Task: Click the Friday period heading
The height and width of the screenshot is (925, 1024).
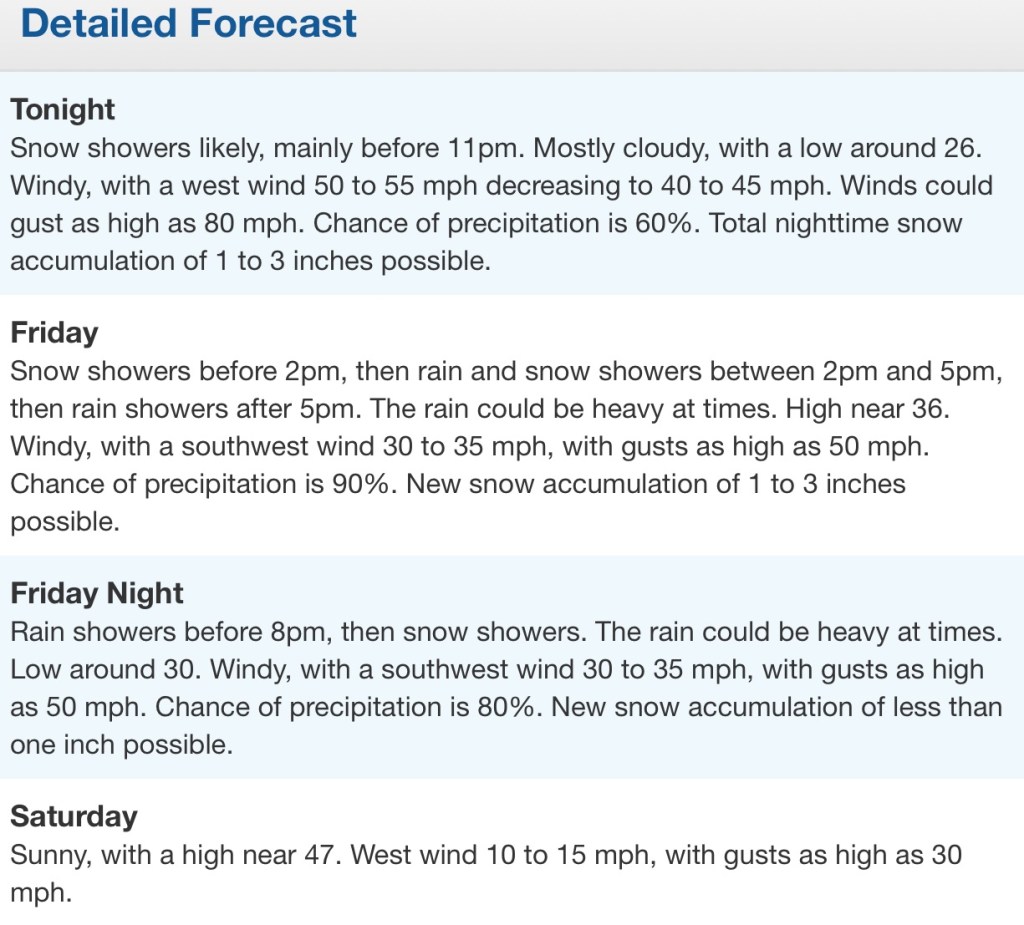Action: click(54, 332)
